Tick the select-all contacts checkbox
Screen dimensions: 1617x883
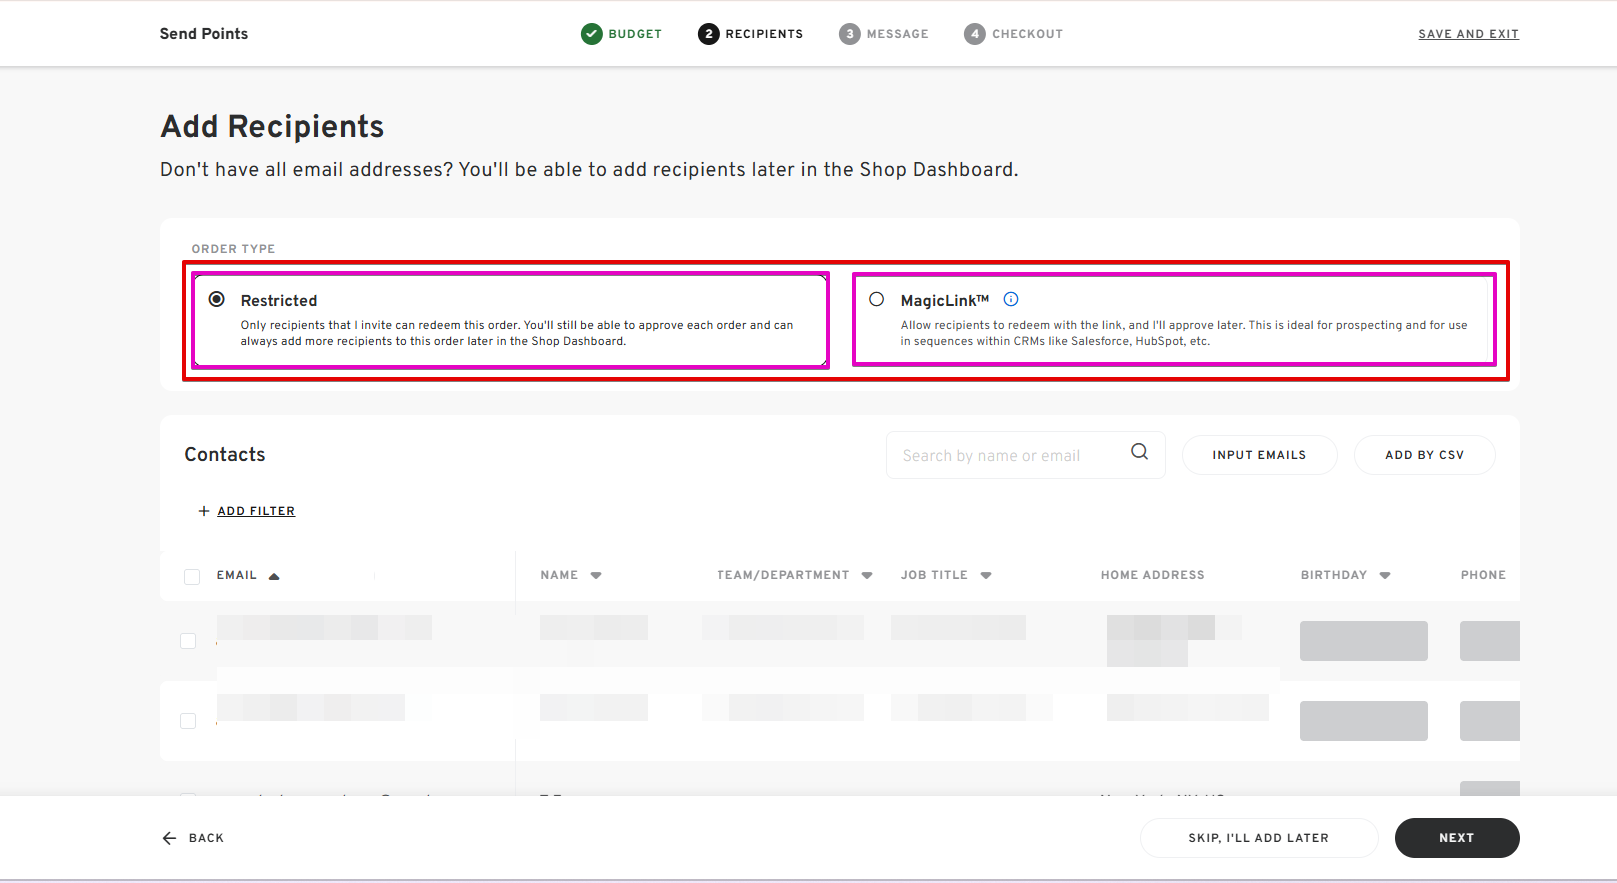(192, 577)
